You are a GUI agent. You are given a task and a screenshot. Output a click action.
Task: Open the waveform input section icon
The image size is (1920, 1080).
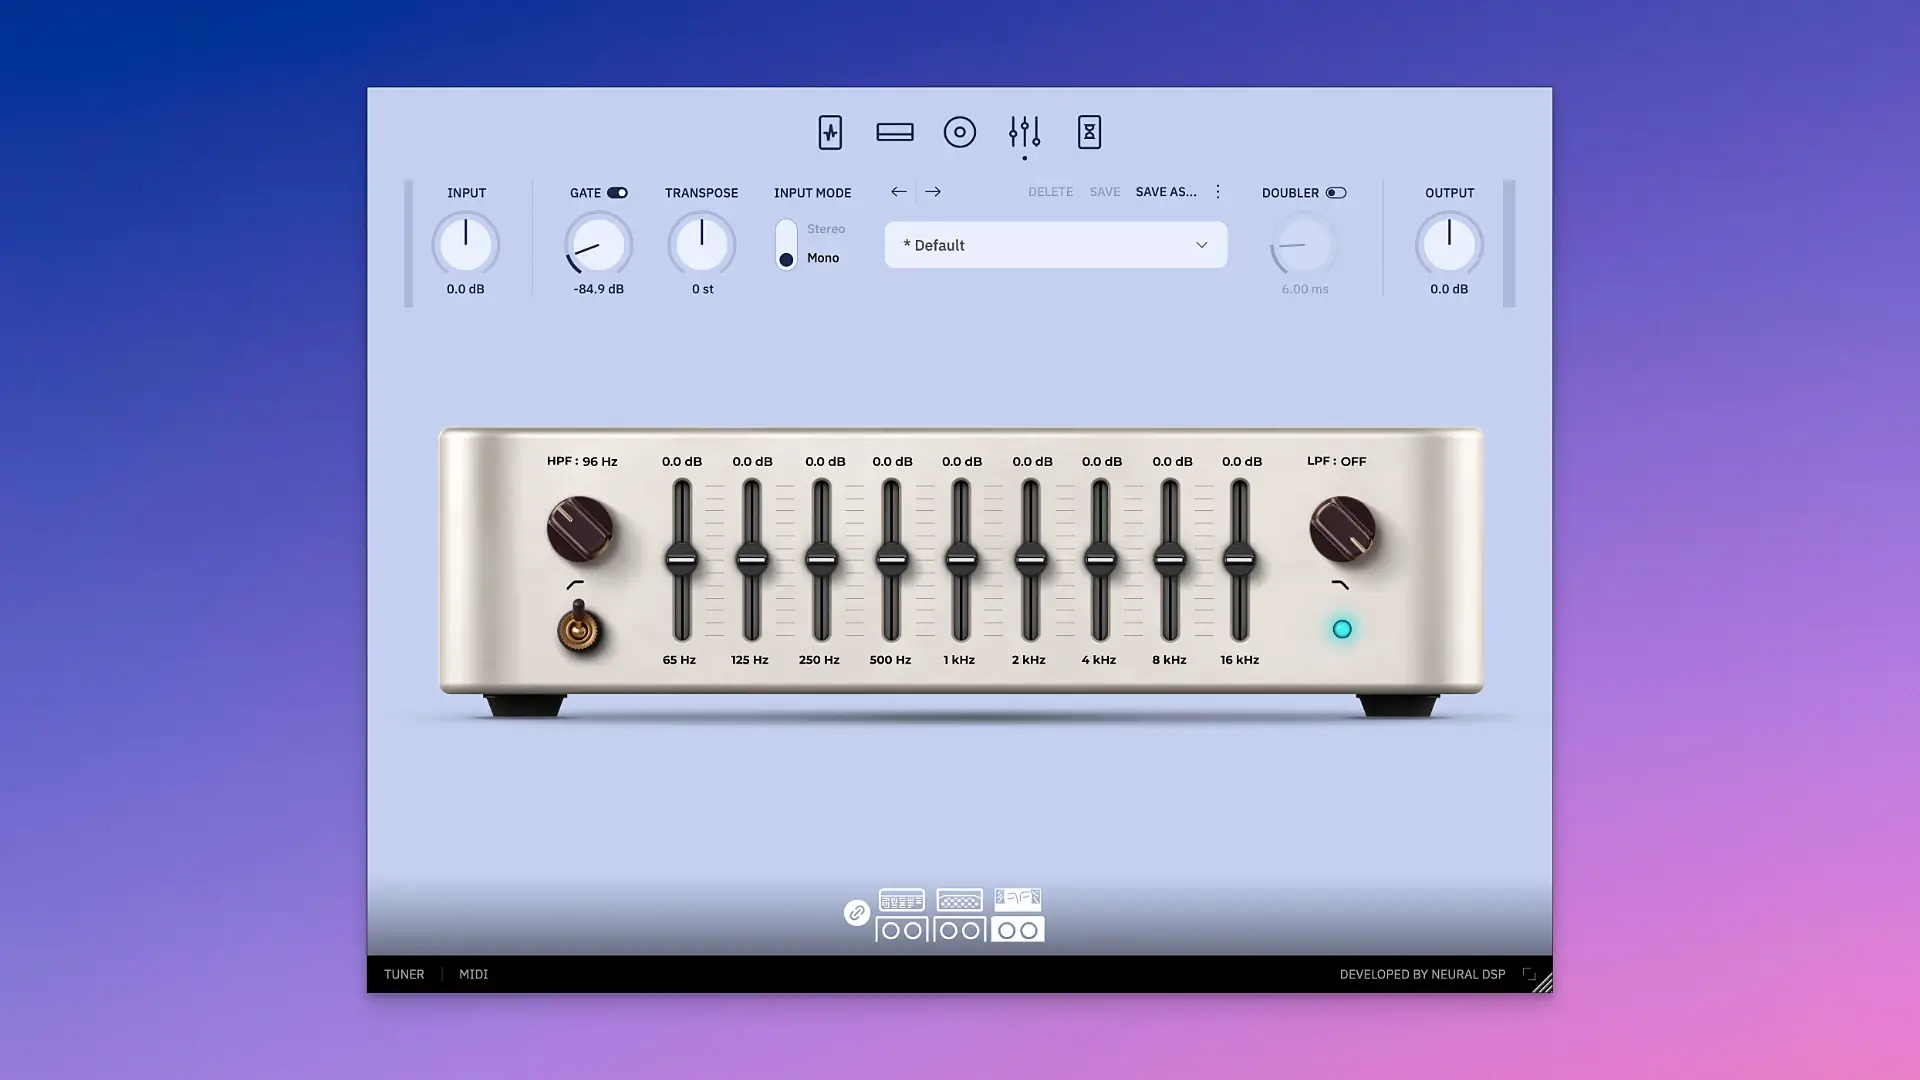click(830, 131)
